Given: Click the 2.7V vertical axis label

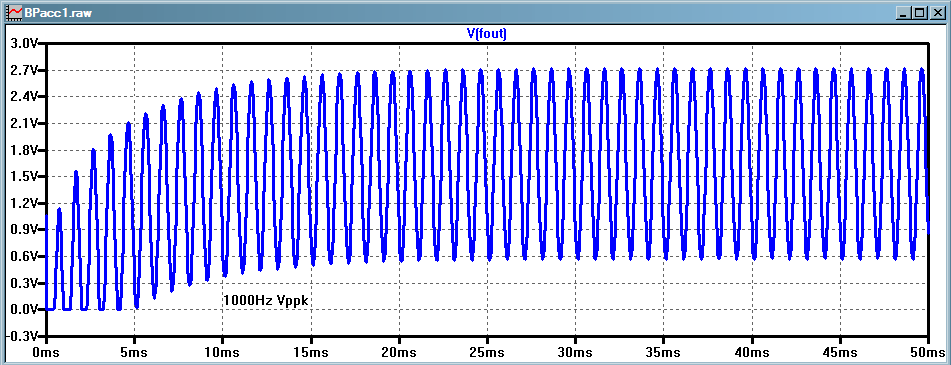Looking at the screenshot, I should pos(23,70).
